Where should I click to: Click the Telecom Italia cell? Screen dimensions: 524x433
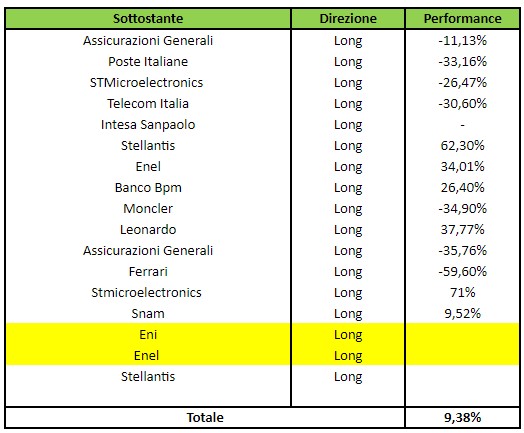148,104
